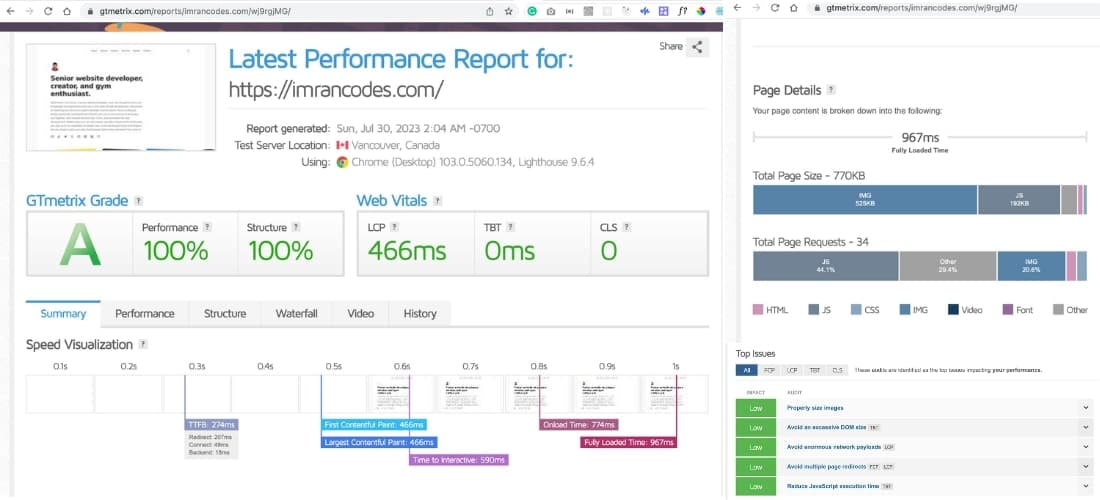Click the Font legend color swatch
The height and width of the screenshot is (500, 1100).
point(1007,309)
